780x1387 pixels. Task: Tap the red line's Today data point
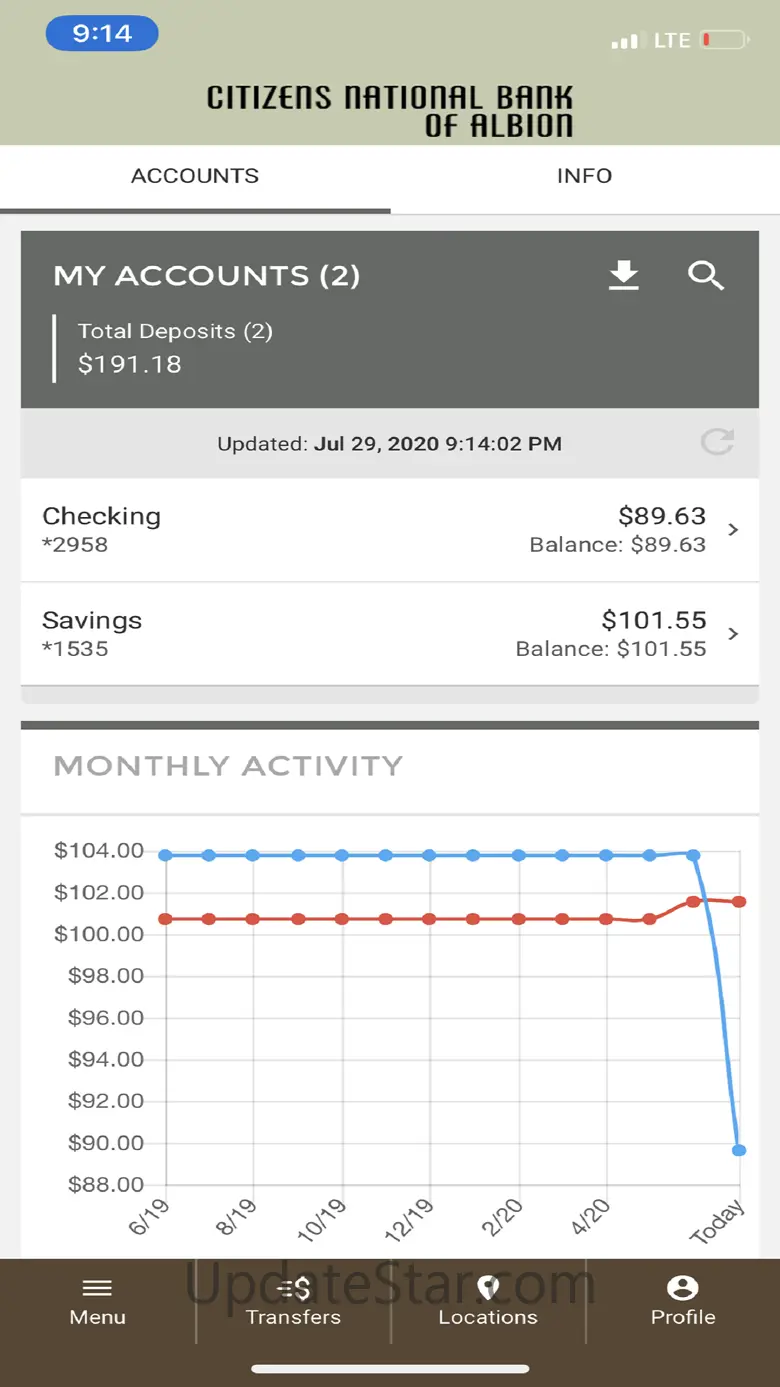tap(738, 902)
